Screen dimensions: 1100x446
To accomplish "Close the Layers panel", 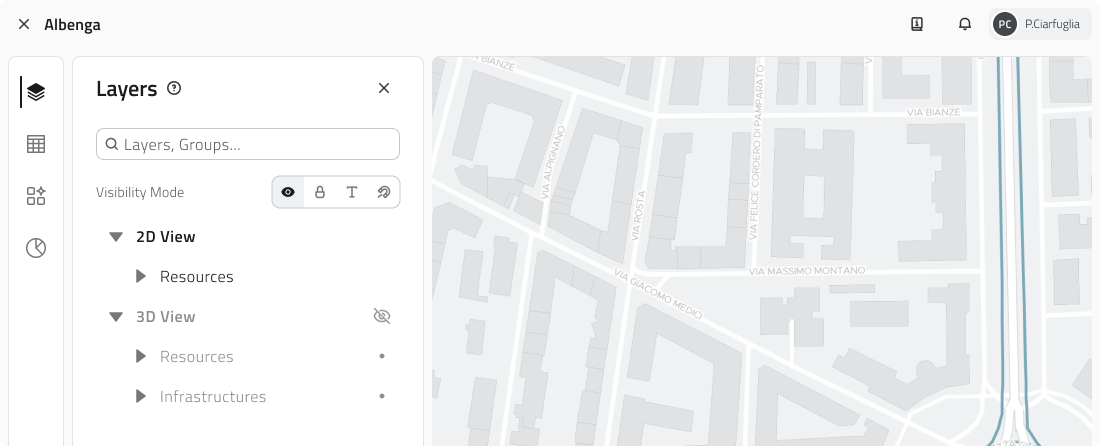I will pyautogui.click(x=383, y=89).
